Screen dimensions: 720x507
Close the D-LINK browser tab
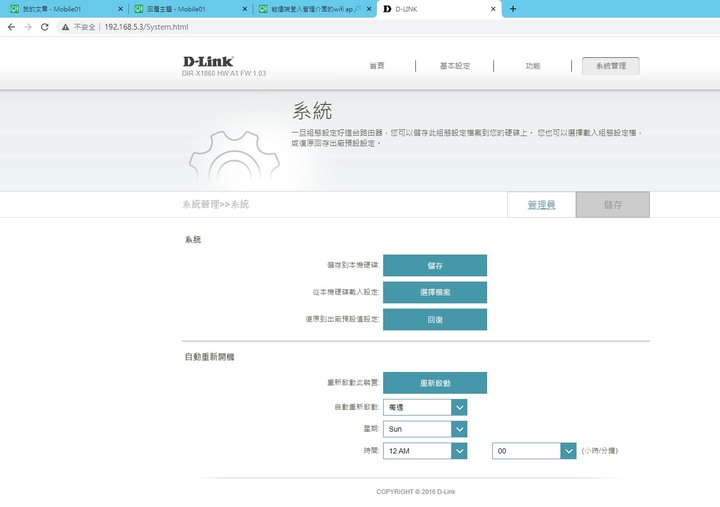pyautogui.click(x=493, y=9)
